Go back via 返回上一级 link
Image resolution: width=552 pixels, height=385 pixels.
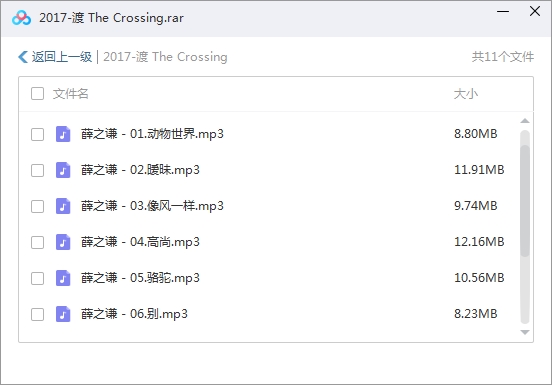click(62, 57)
